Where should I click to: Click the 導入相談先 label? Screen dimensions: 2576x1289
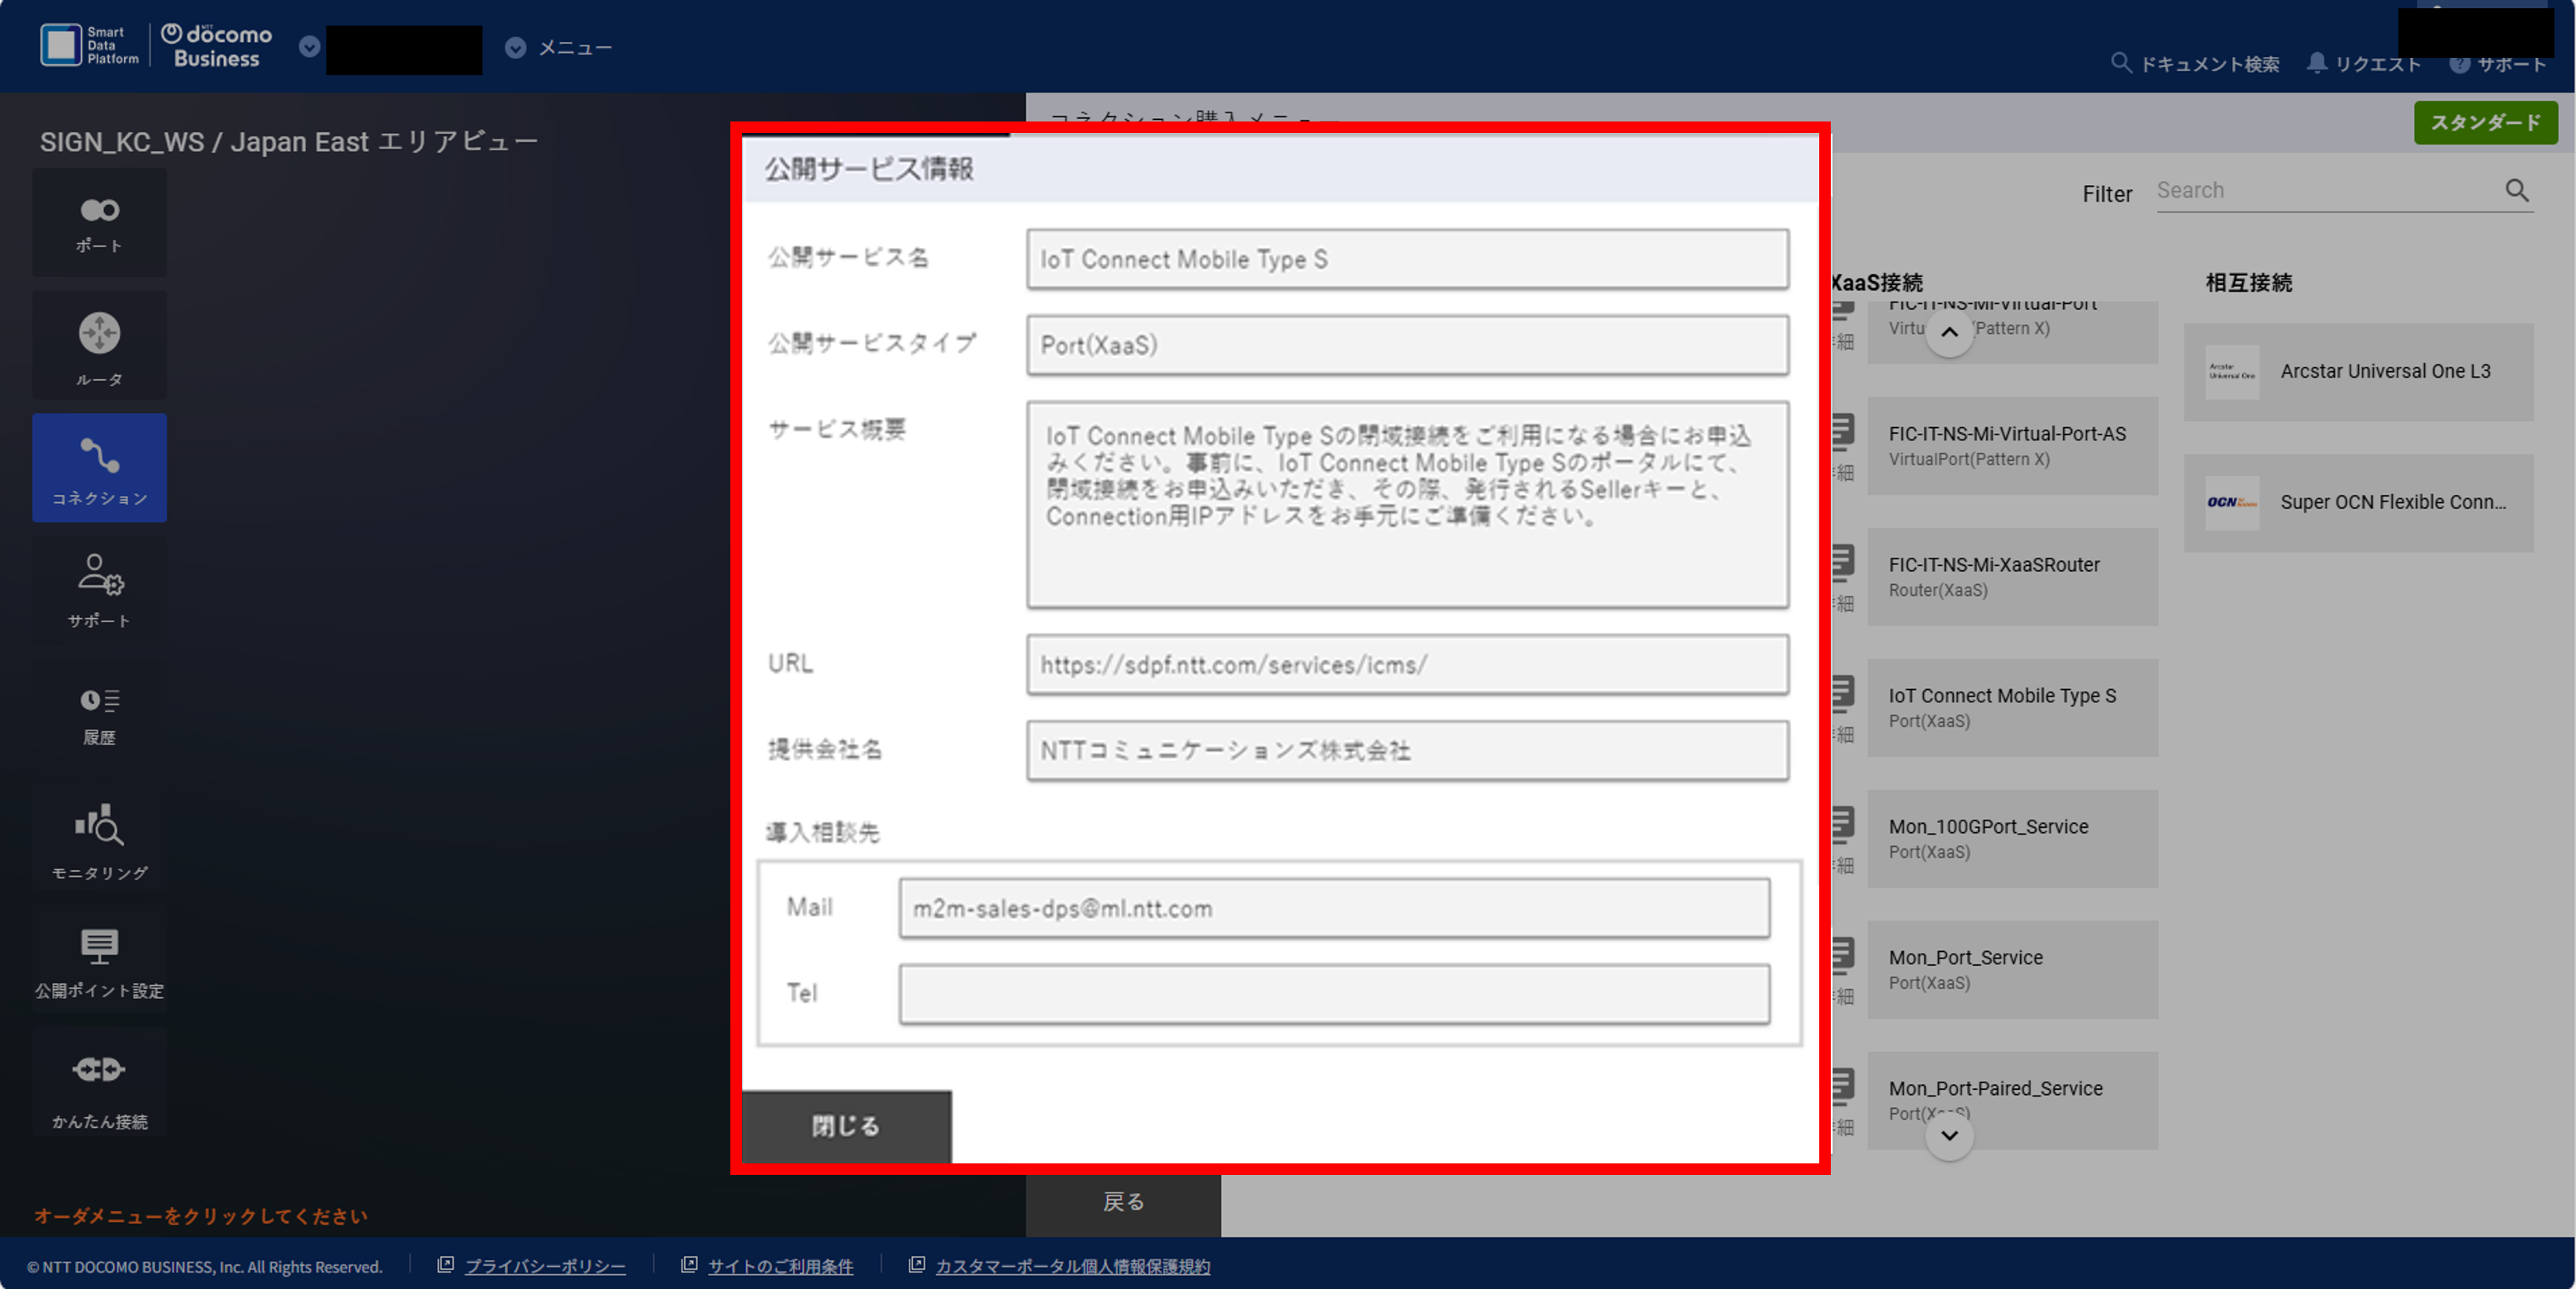[823, 832]
